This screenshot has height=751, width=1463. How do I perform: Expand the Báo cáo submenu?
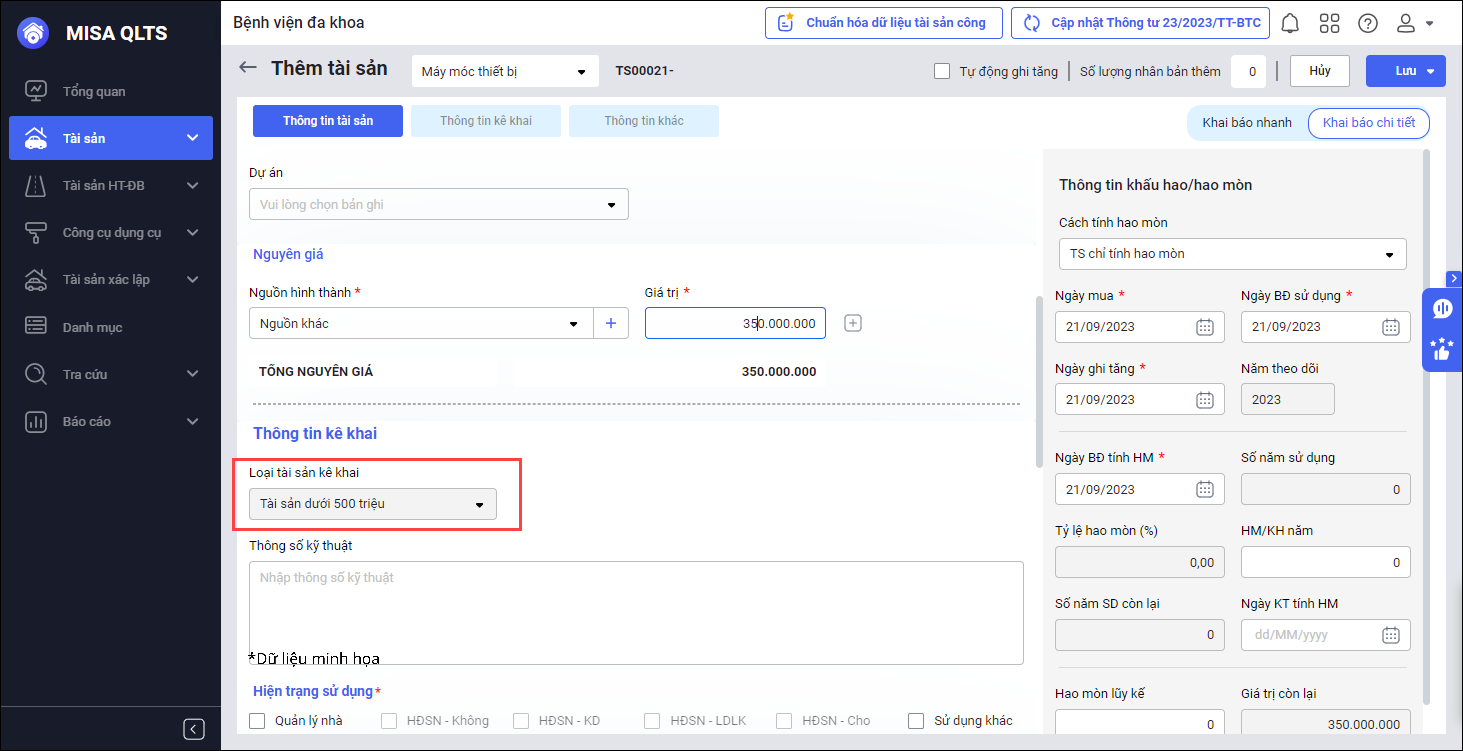tap(193, 421)
